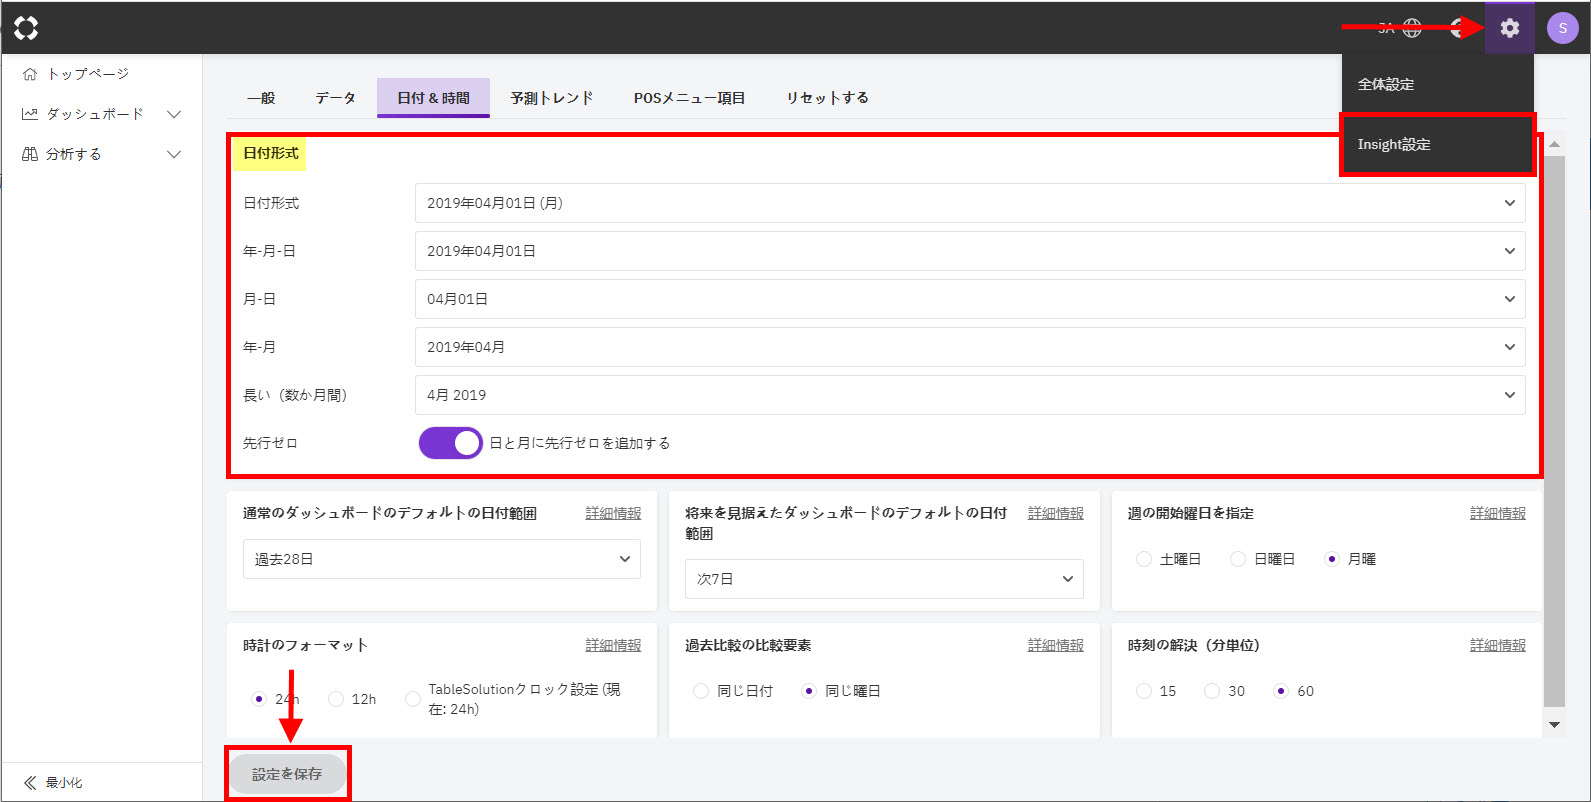
Task: Click the vertical scrollbar thumb
Action: [x=1554, y=430]
